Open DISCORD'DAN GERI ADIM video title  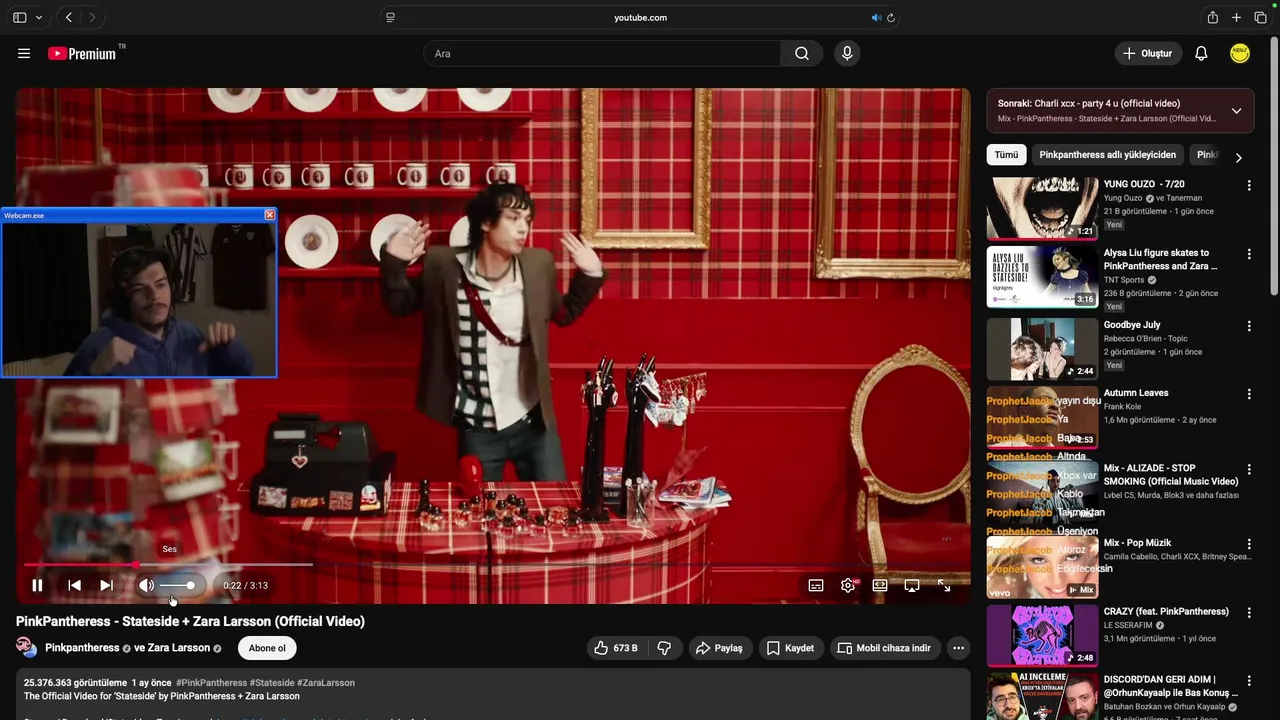[1170, 686]
